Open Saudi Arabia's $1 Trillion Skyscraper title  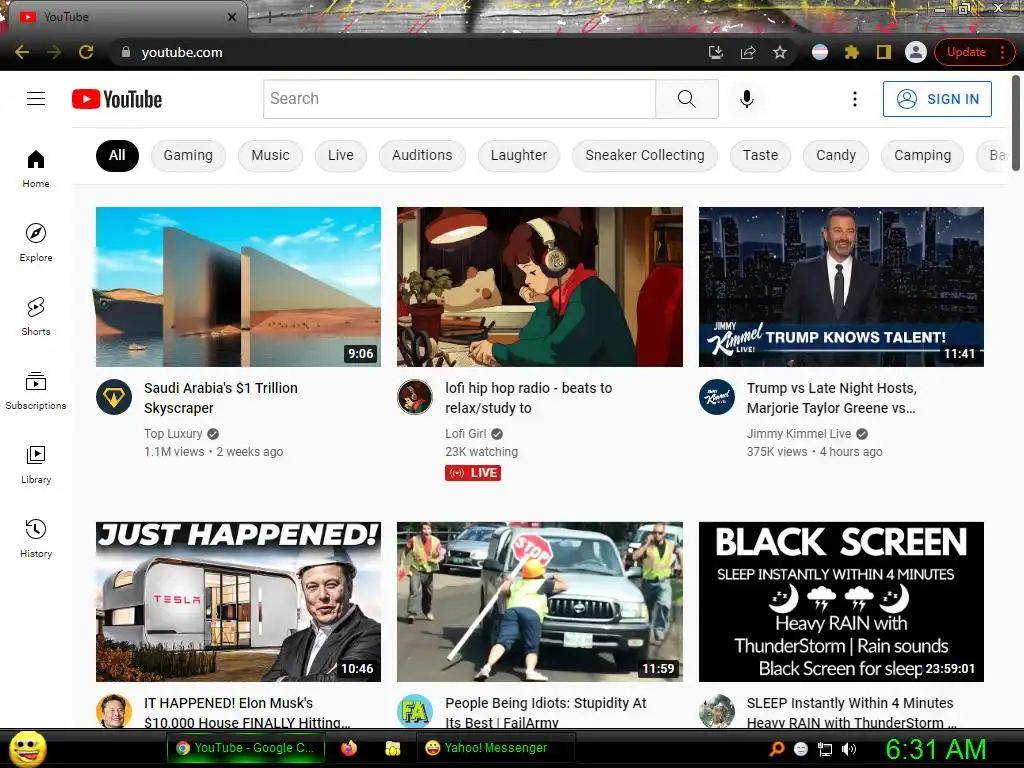221,398
